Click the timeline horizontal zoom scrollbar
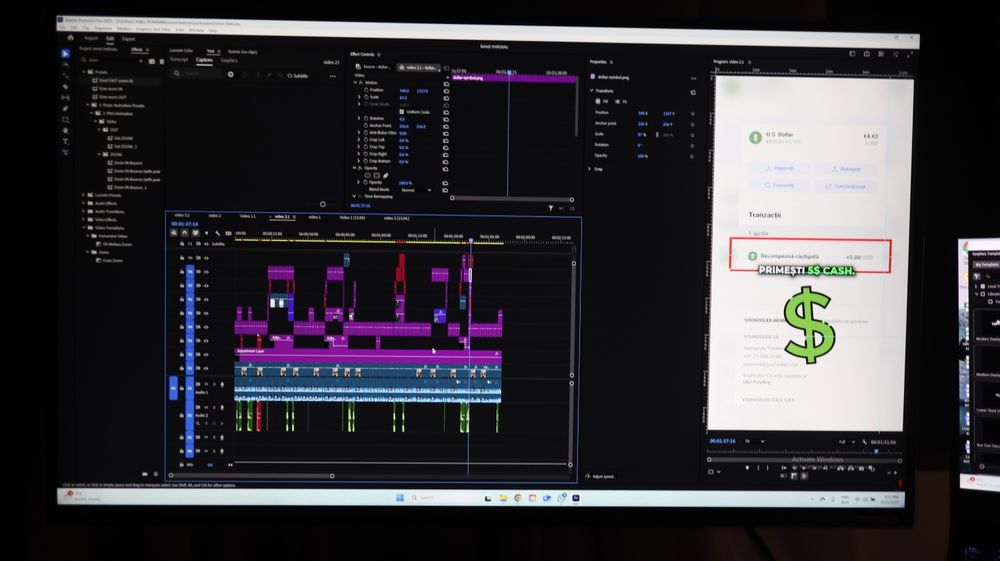1000x561 pixels. tap(251, 476)
